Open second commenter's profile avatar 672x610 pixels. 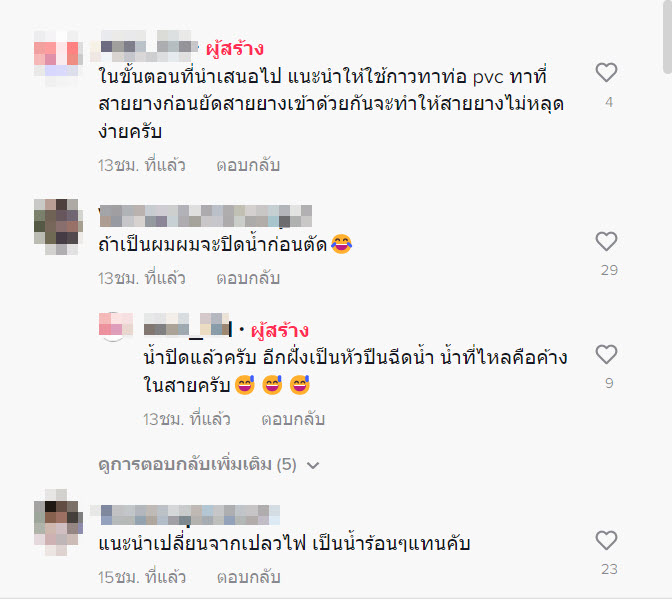coord(58,227)
